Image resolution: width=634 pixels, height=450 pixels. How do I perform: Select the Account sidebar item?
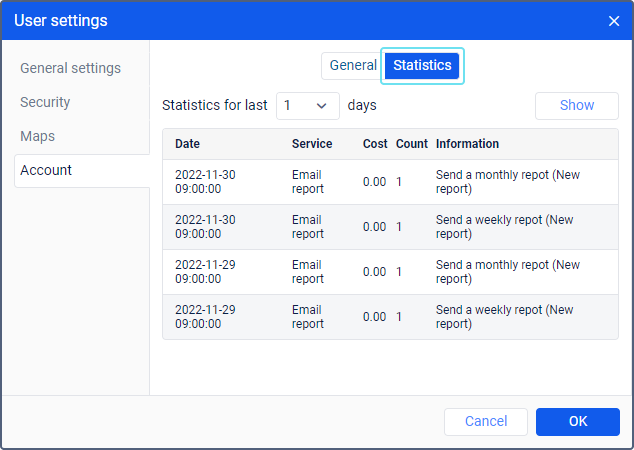coord(46,170)
